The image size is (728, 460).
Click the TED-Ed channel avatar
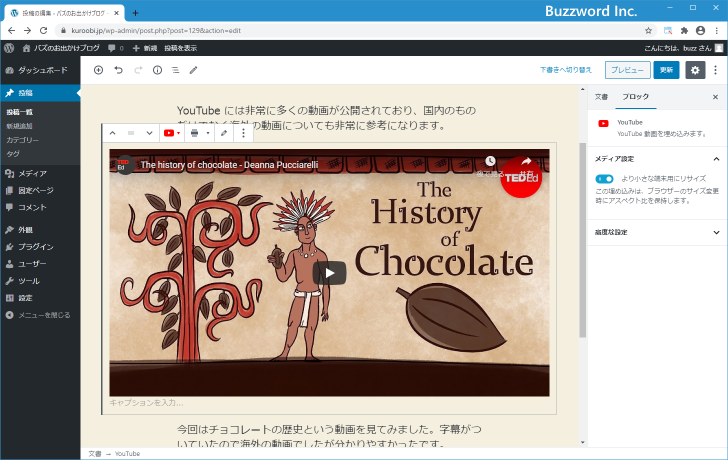coord(123,165)
